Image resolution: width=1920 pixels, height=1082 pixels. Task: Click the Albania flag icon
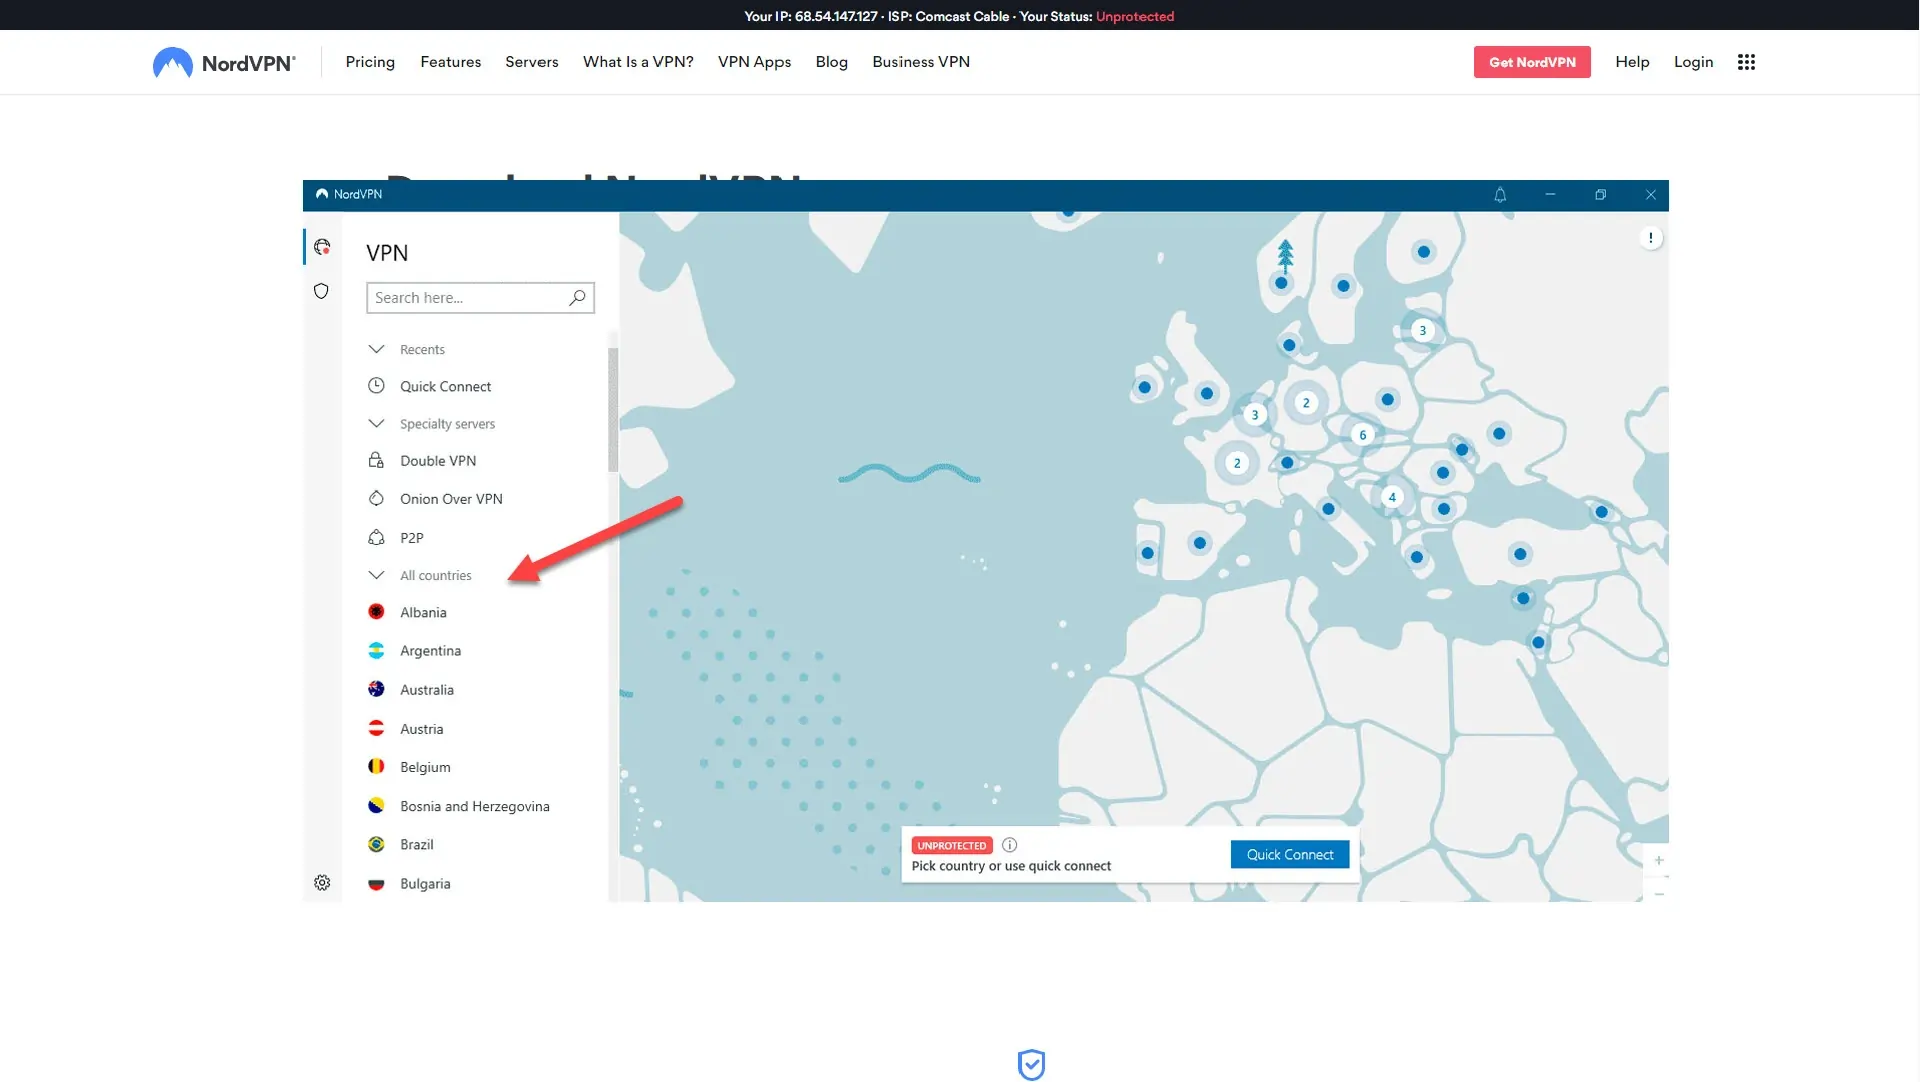pyautogui.click(x=376, y=612)
